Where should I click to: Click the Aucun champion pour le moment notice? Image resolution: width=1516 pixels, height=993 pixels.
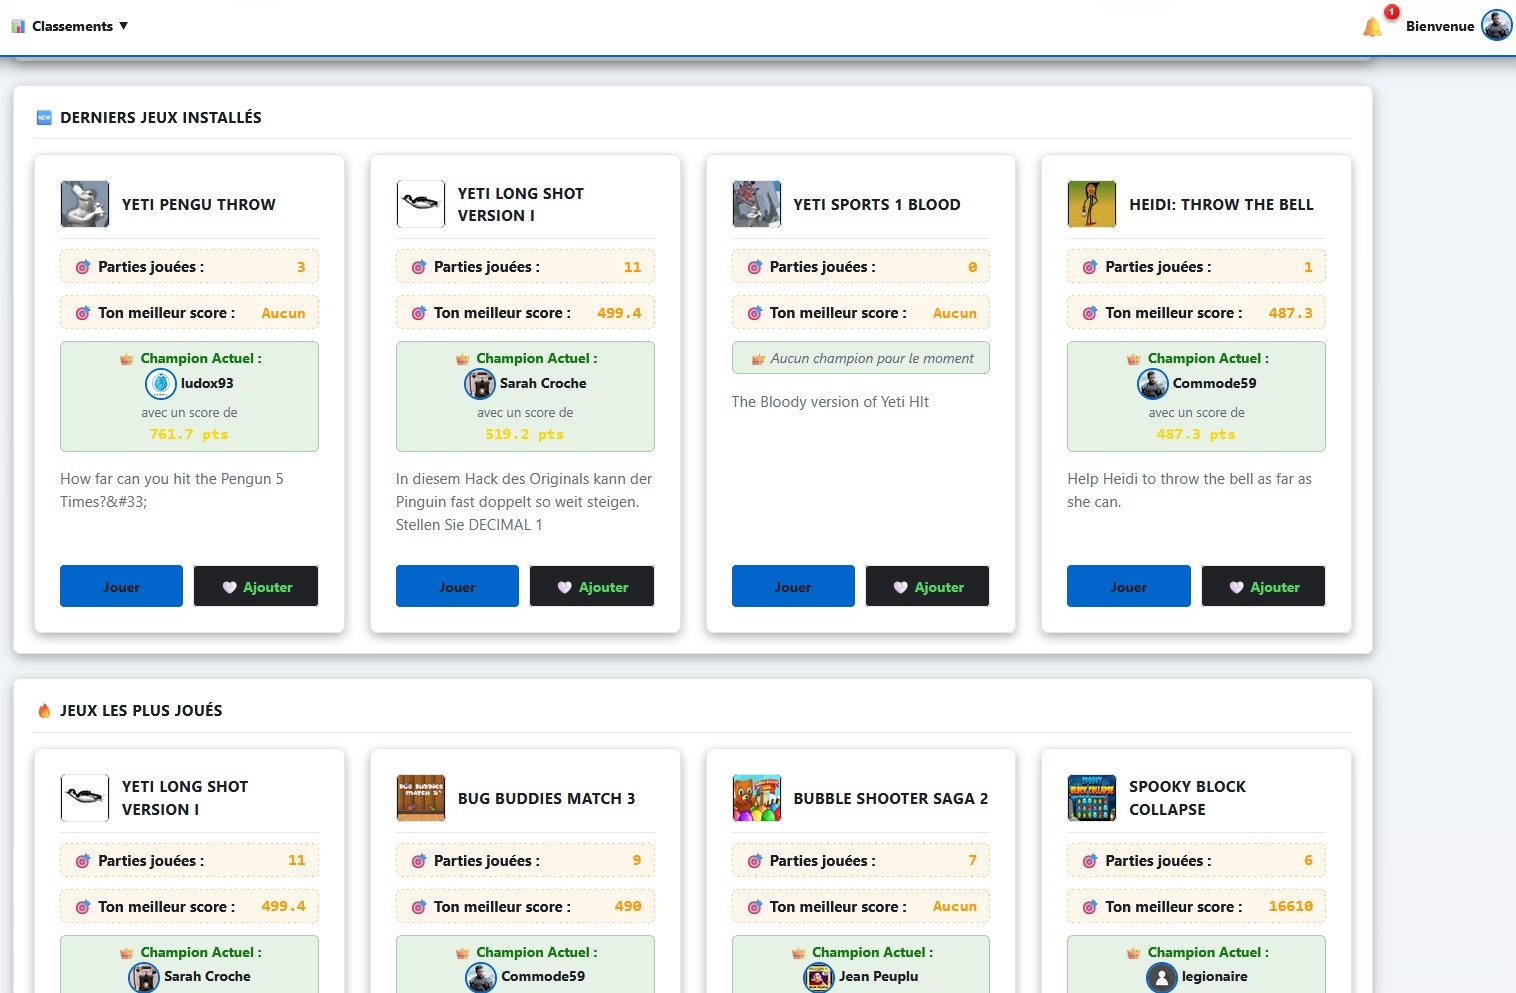861,358
